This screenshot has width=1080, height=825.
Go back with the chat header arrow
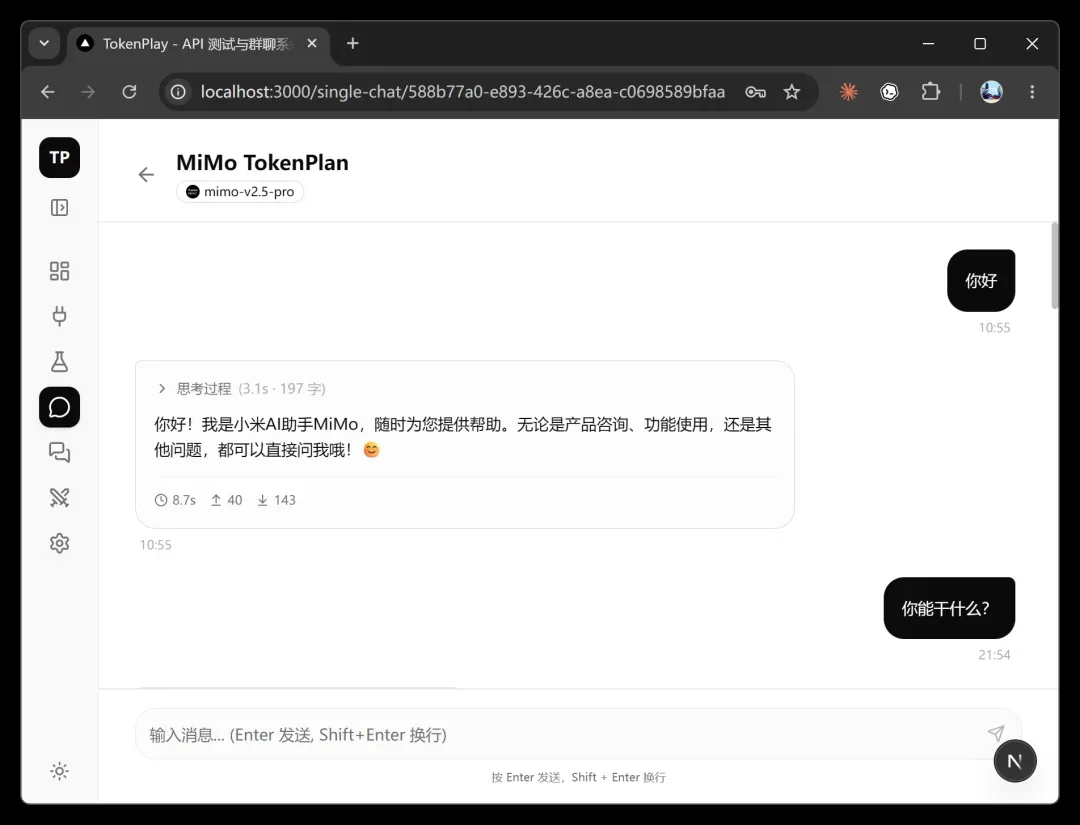[x=146, y=175]
